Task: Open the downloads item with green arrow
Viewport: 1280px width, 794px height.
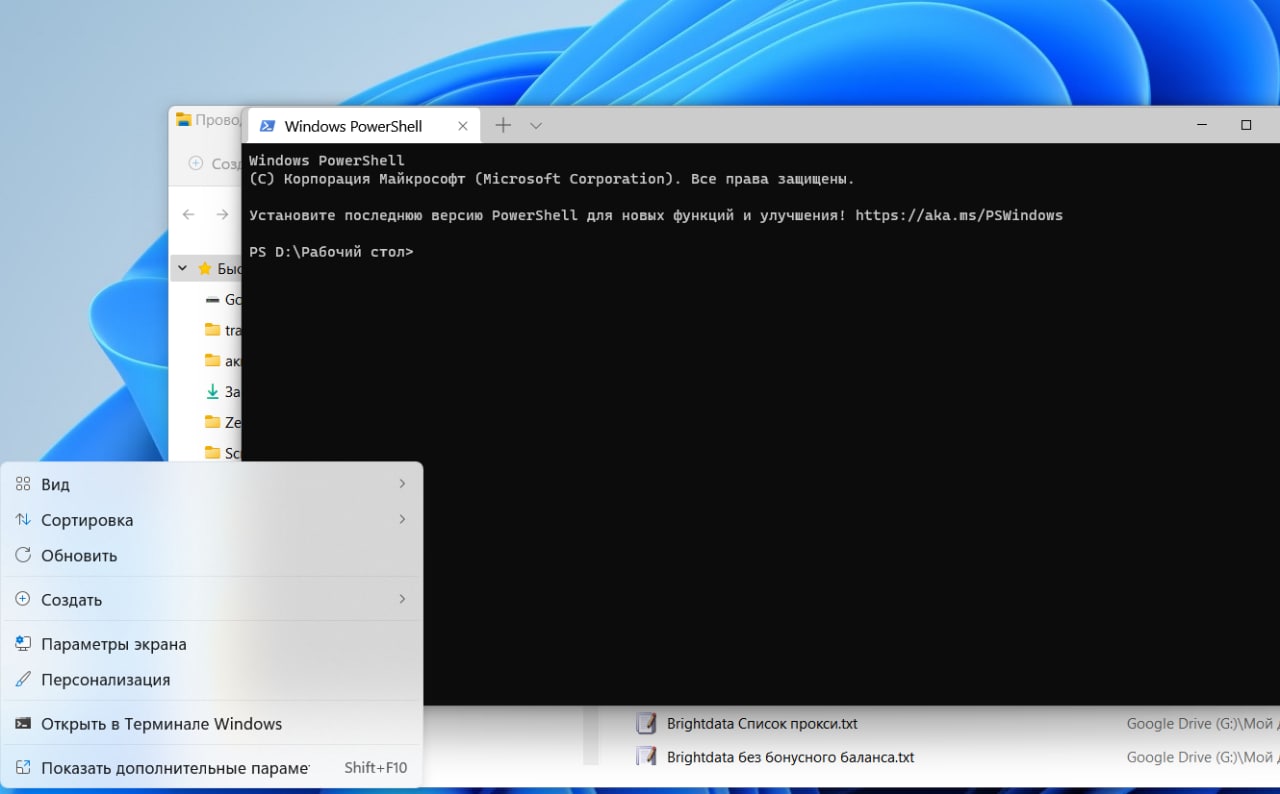Action: [223, 392]
